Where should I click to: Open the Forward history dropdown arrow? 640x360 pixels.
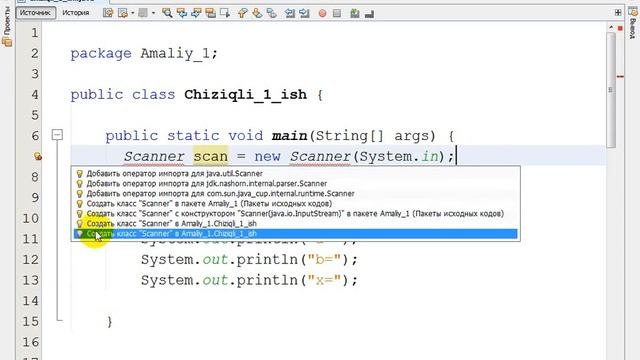[x=153, y=13]
